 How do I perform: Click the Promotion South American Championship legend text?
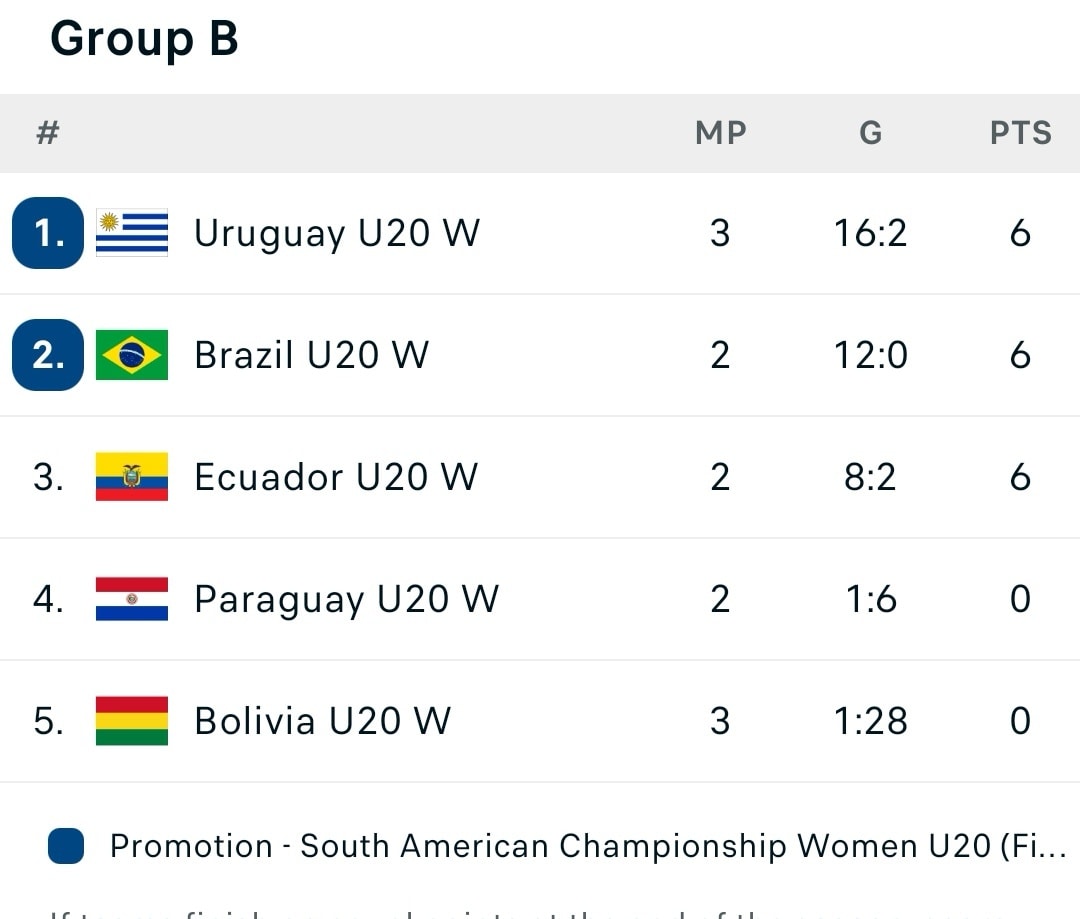click(x=587, y=846)
